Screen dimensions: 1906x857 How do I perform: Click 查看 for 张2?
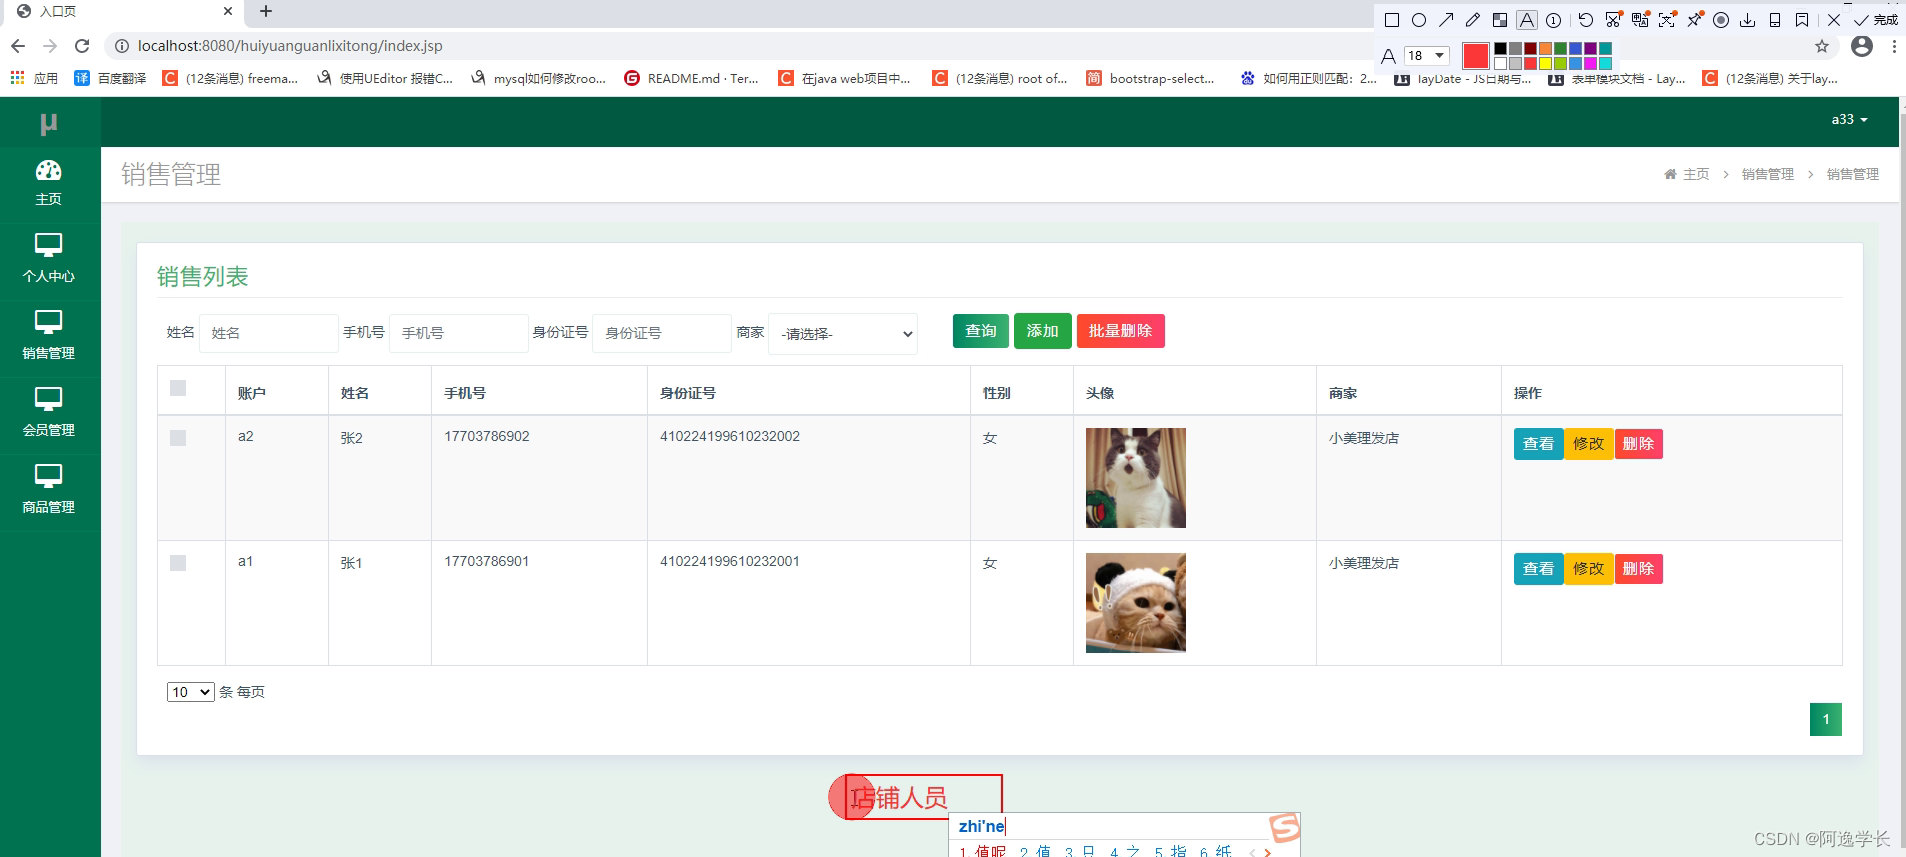tap(1538, 444)
